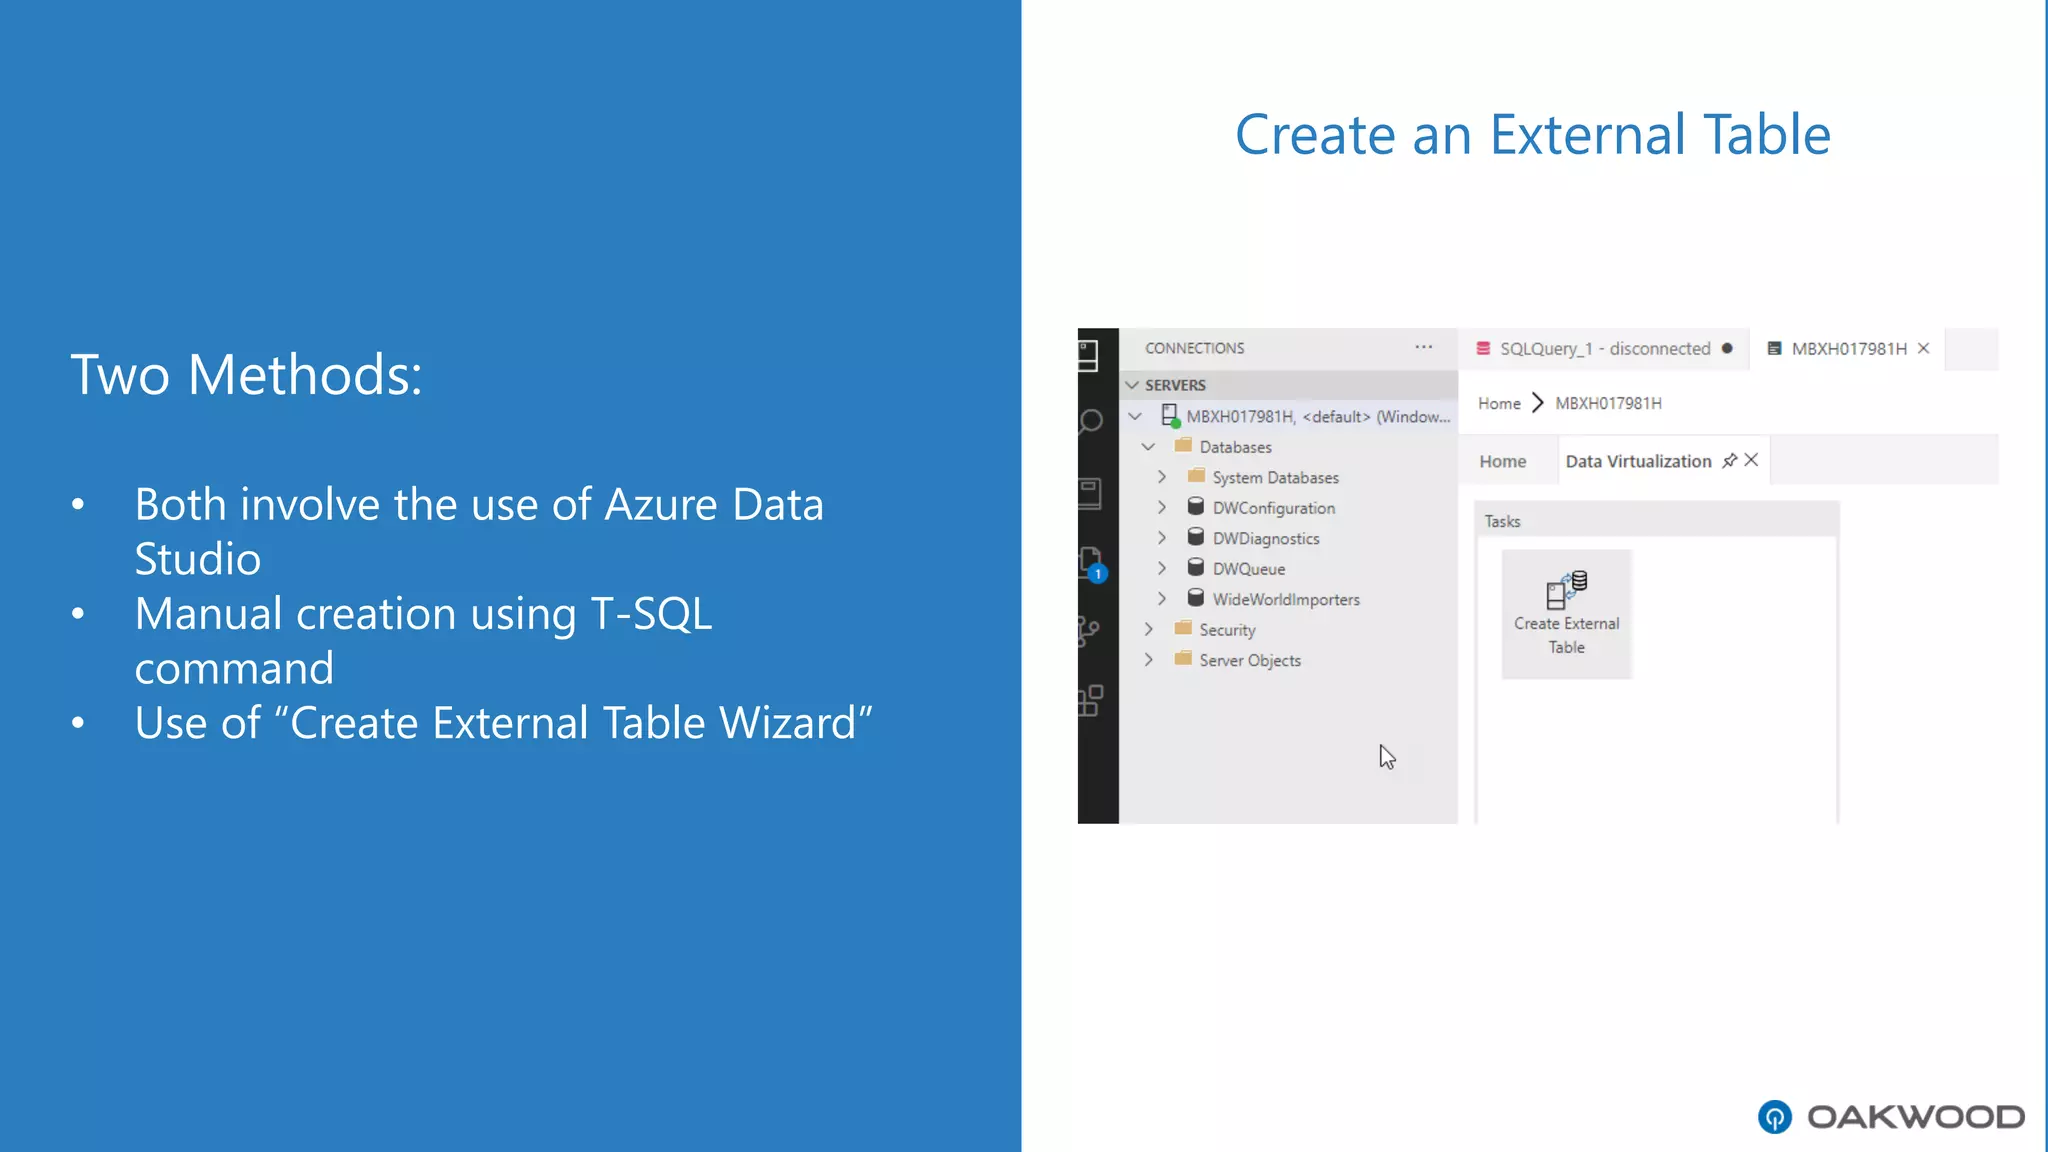Collapse the Databases folder node
The image size is (2048, 1152).
(1148, 447)
